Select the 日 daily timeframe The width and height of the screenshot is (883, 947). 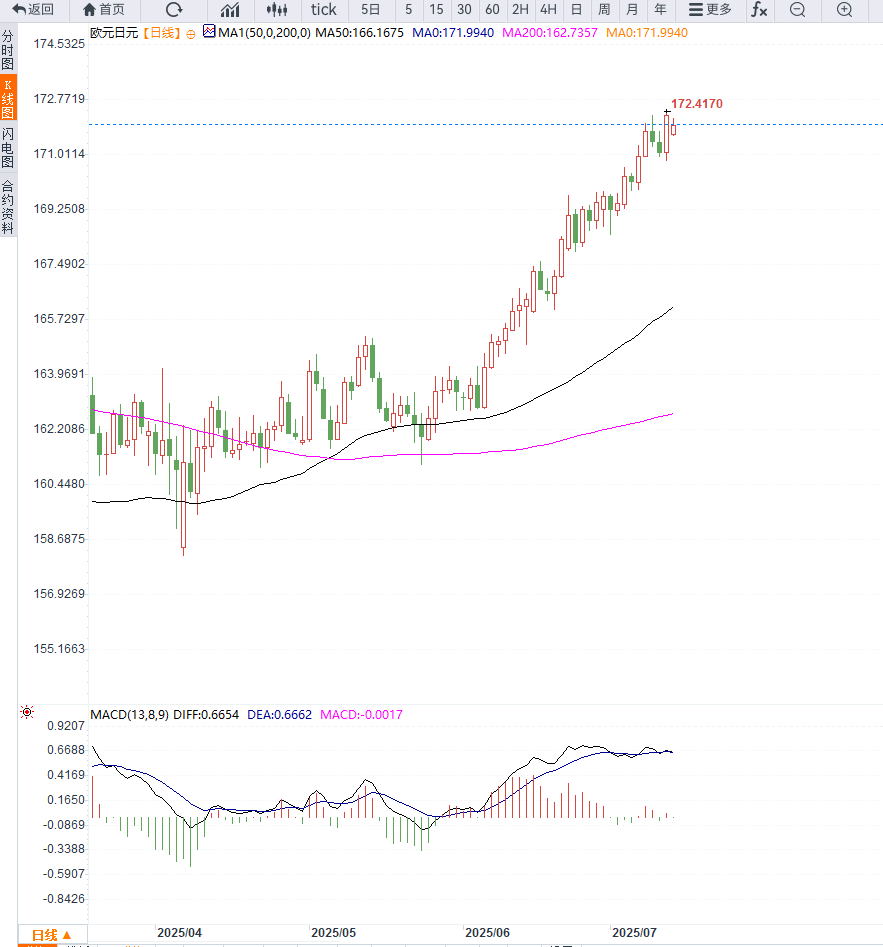tap(576, 10)
